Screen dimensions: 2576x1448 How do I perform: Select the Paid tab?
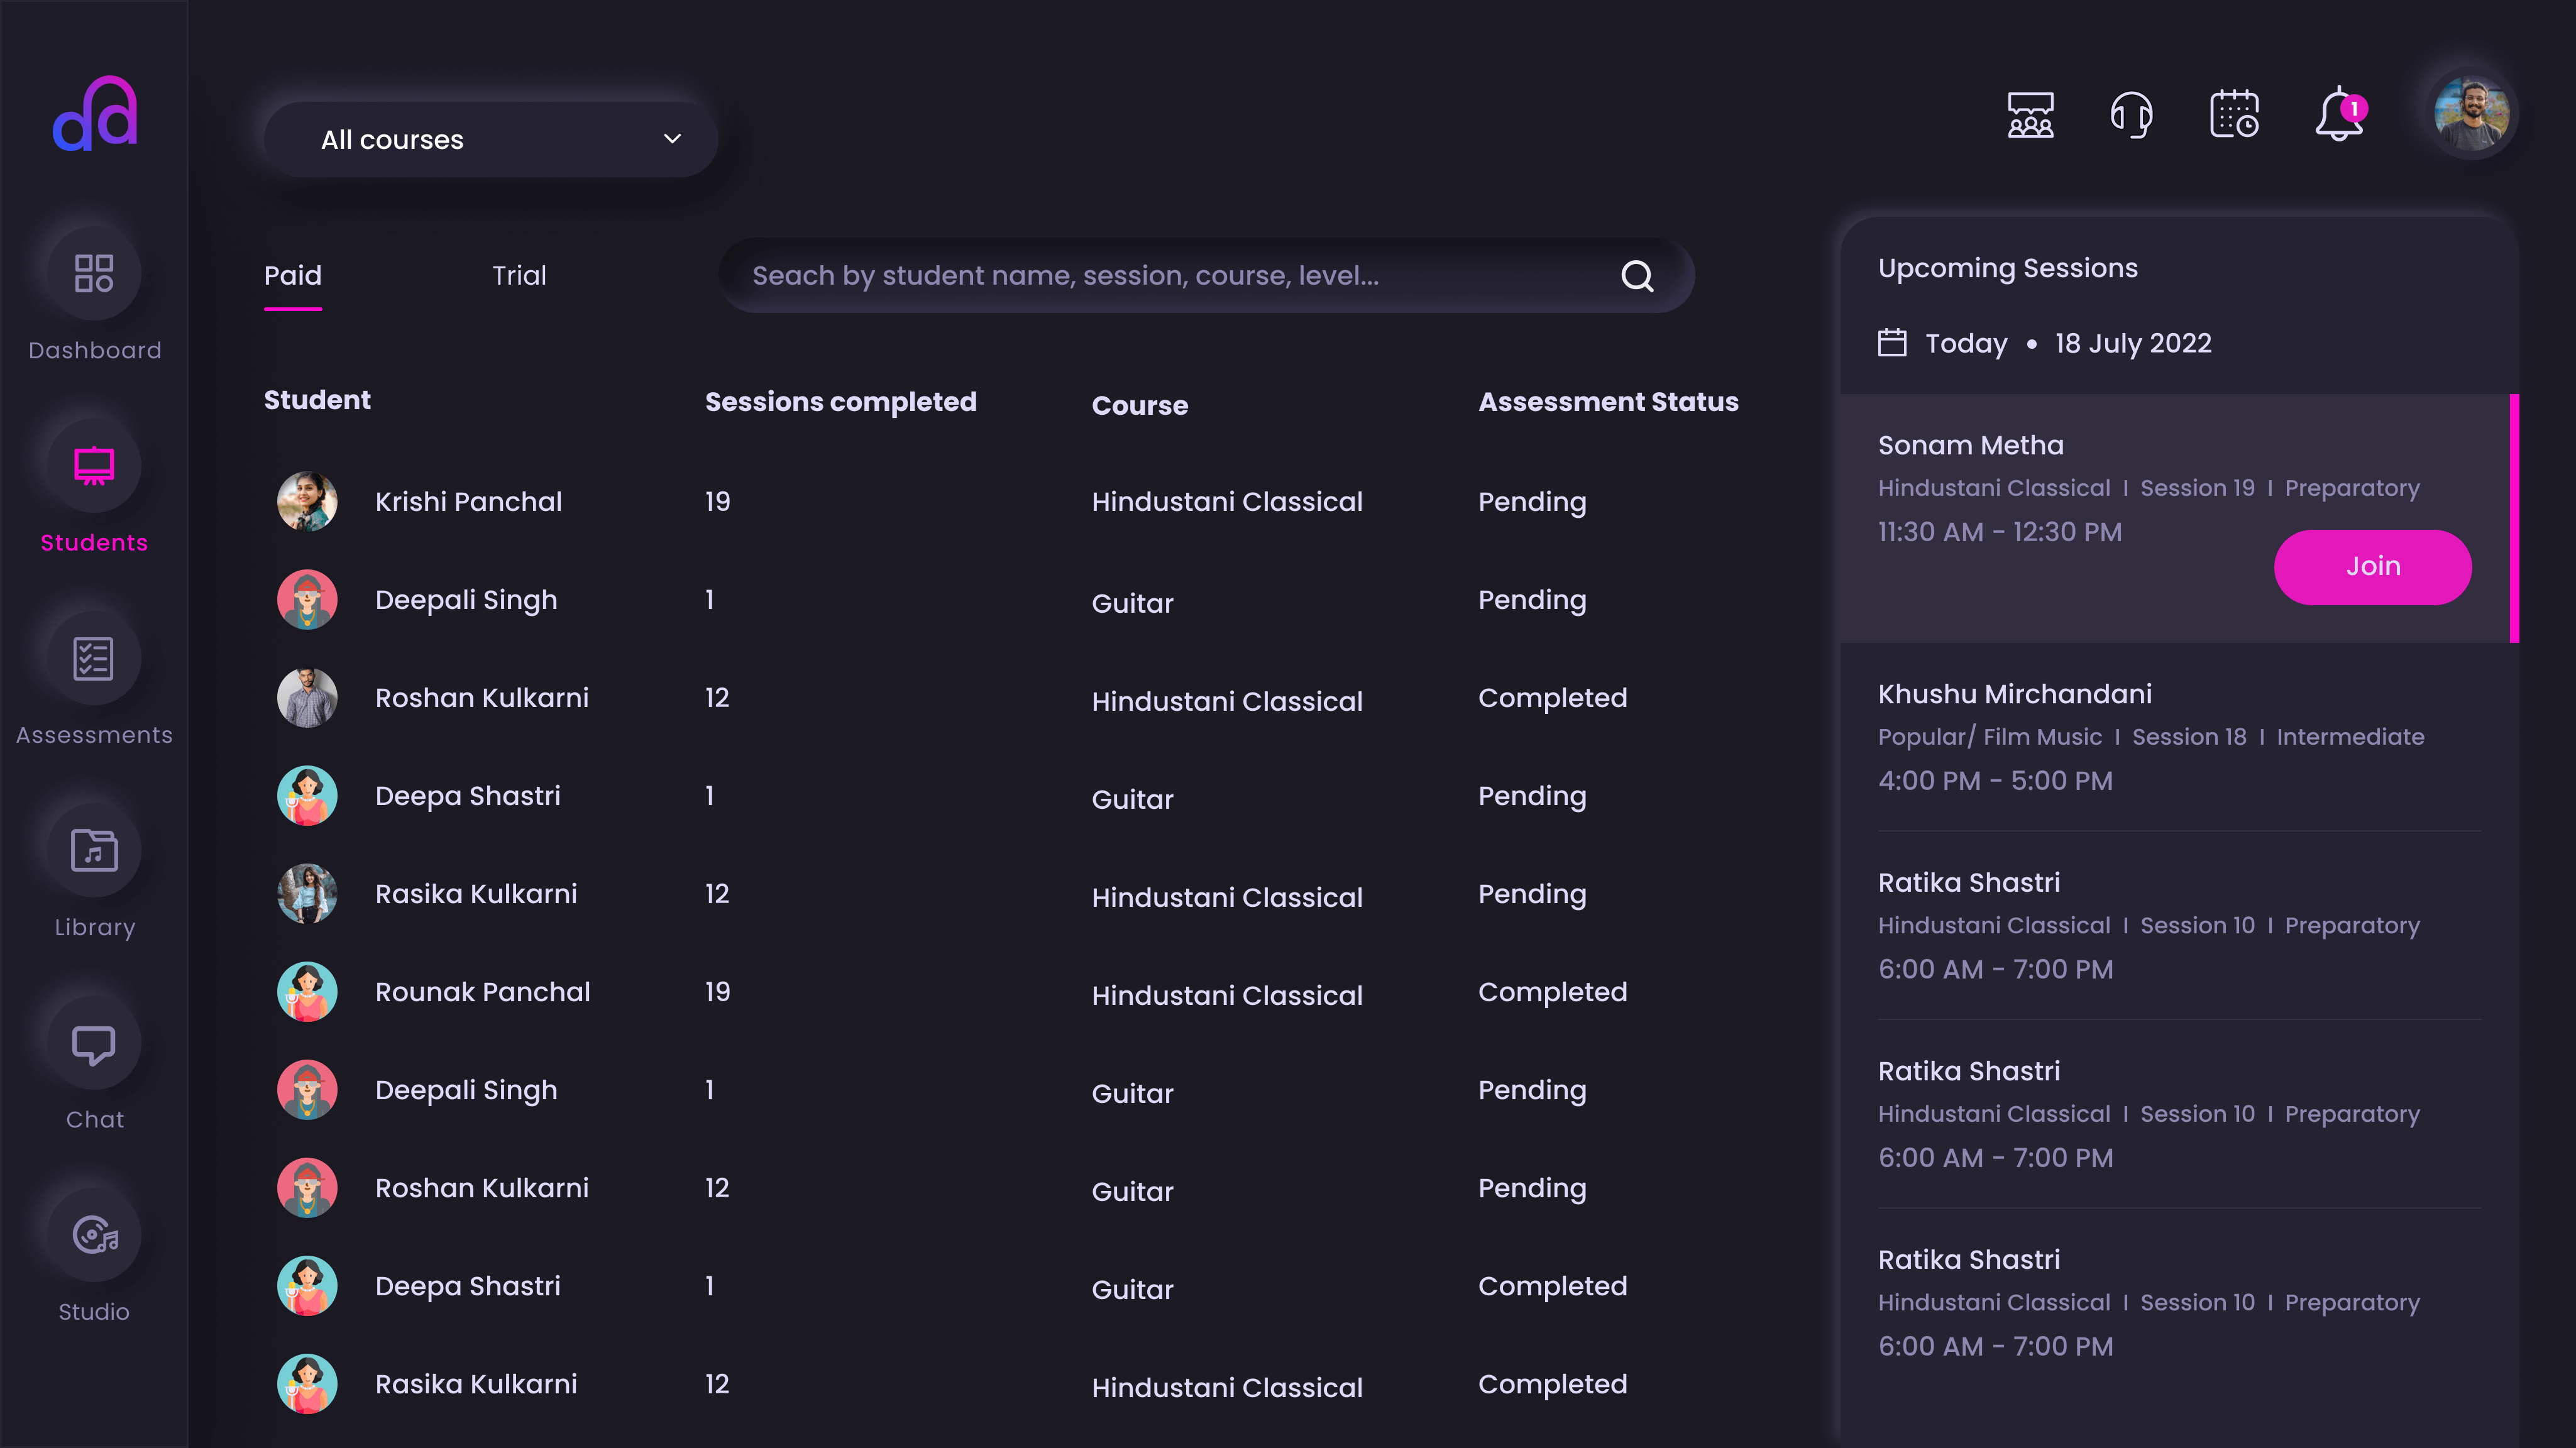tap(292, 275)
